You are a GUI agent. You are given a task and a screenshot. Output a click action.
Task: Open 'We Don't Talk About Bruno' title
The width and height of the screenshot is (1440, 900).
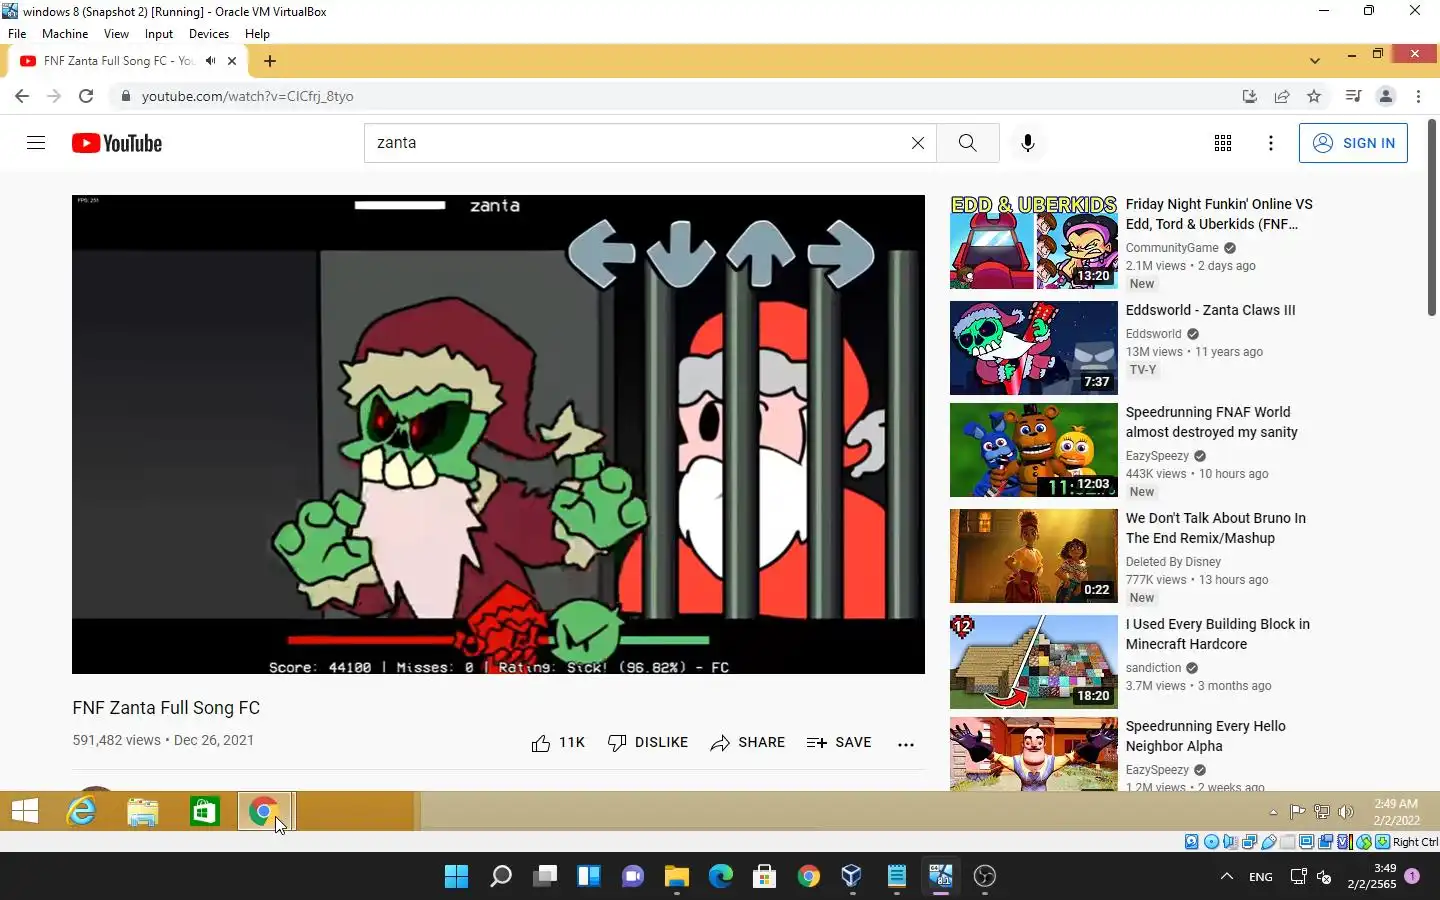[1216, 528]
